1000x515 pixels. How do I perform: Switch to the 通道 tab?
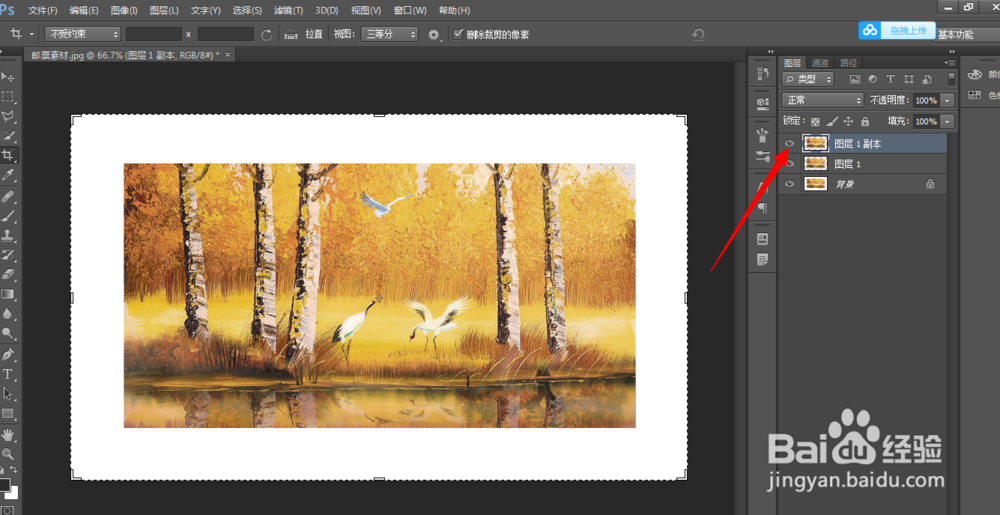point(820,62)
